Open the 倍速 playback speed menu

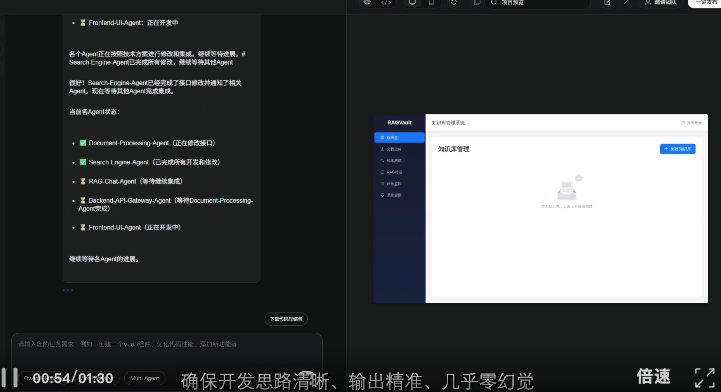click(x=653, y=376)
